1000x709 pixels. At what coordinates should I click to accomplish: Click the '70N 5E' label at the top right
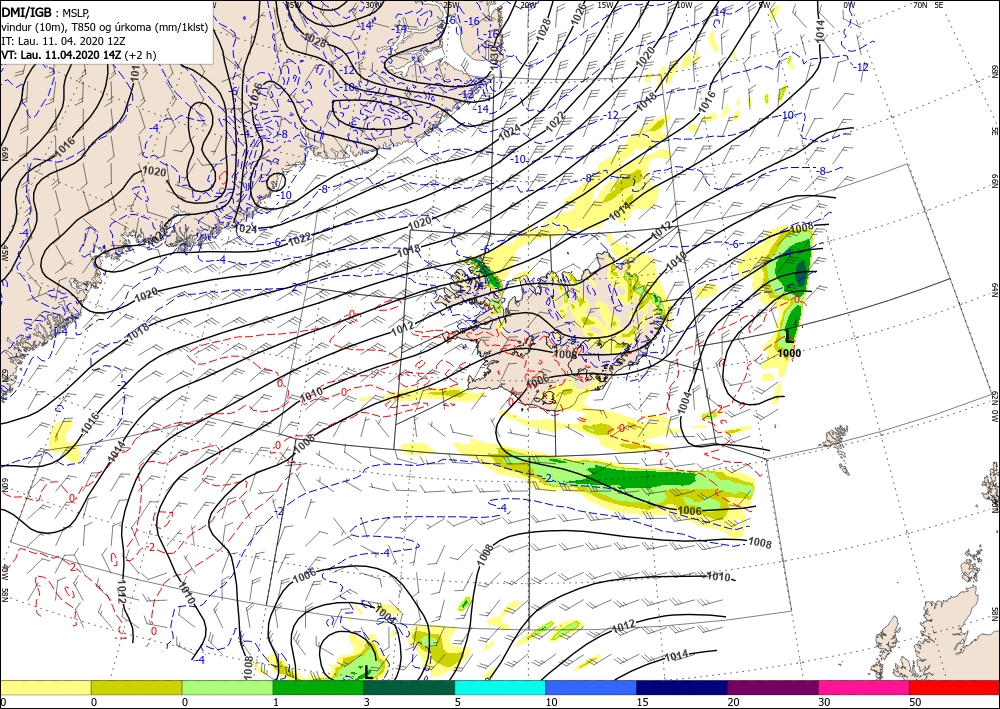click(928, 5)
